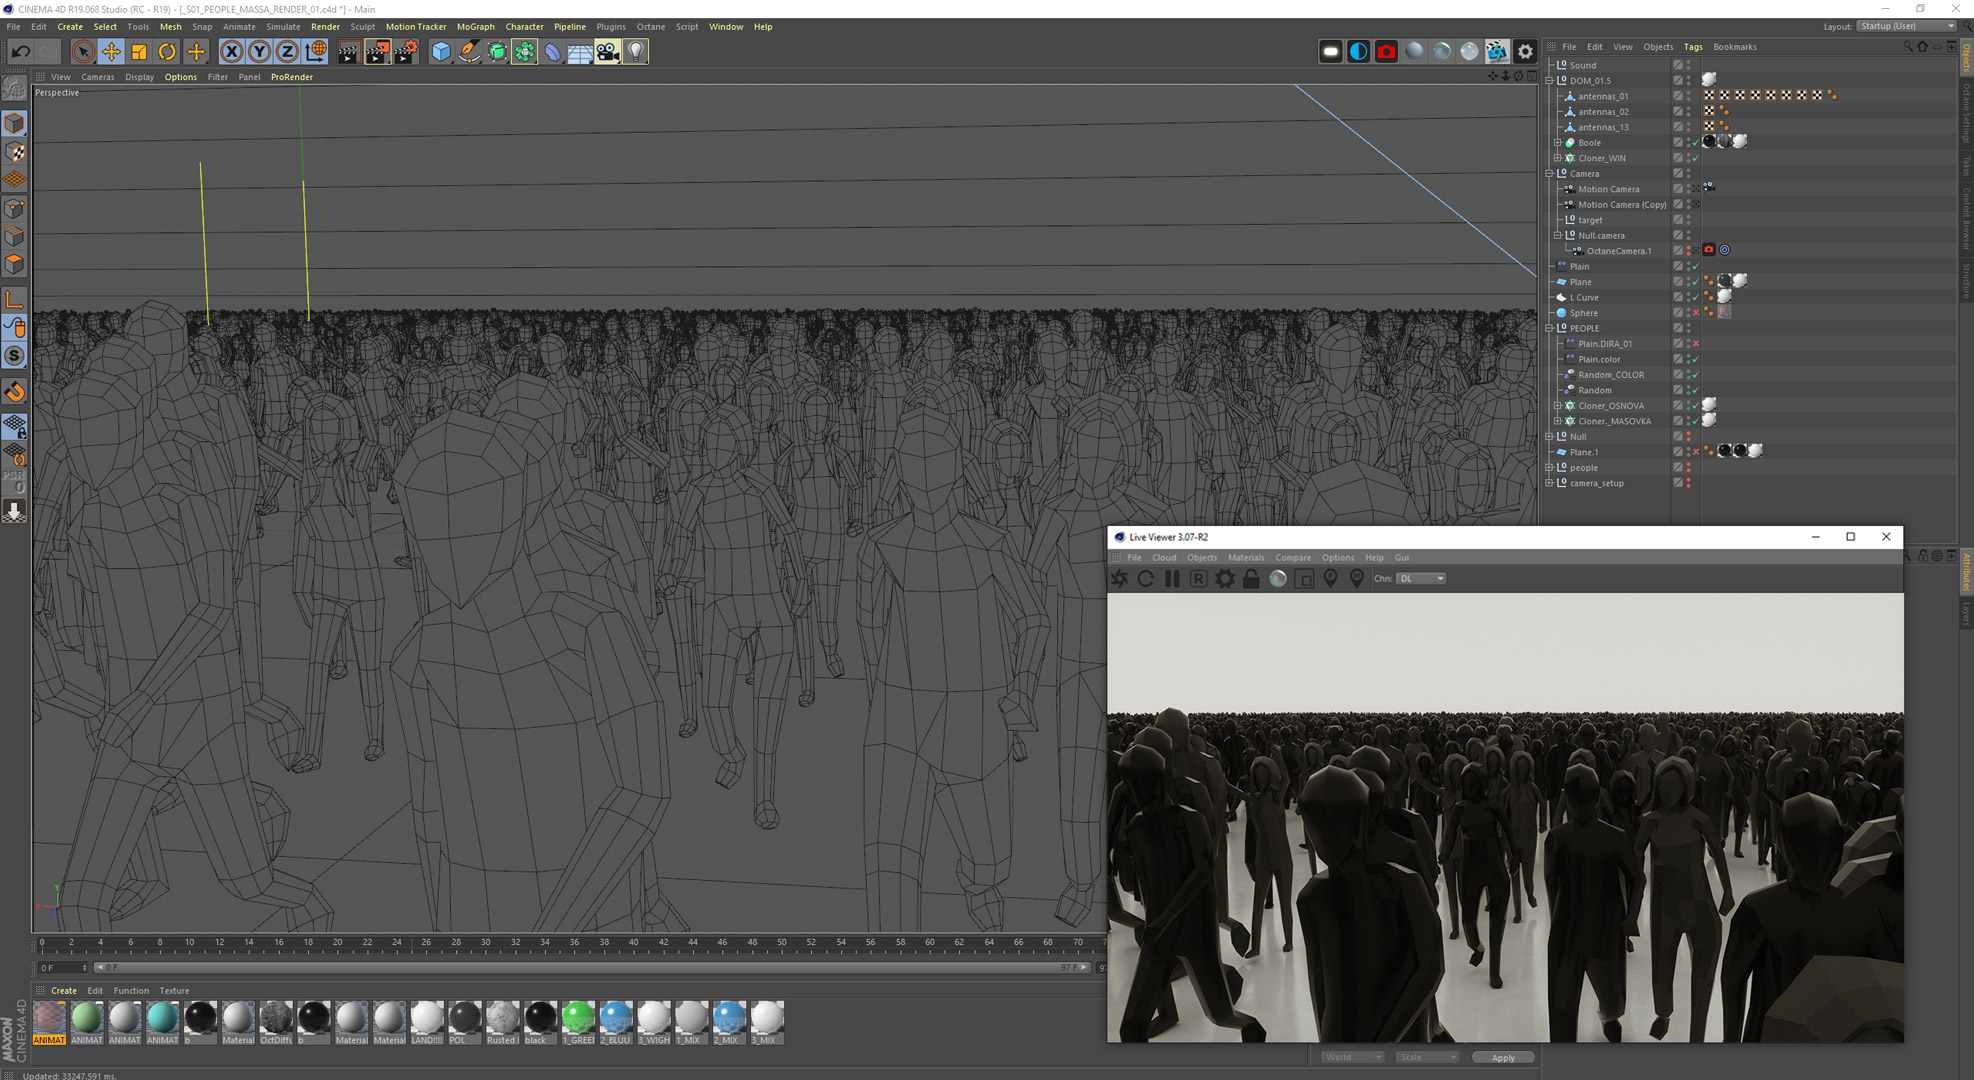Open Edit Render Settings clapperboard icon
This screenshot has width=1974, height=1080.
[x=405, y=51]
